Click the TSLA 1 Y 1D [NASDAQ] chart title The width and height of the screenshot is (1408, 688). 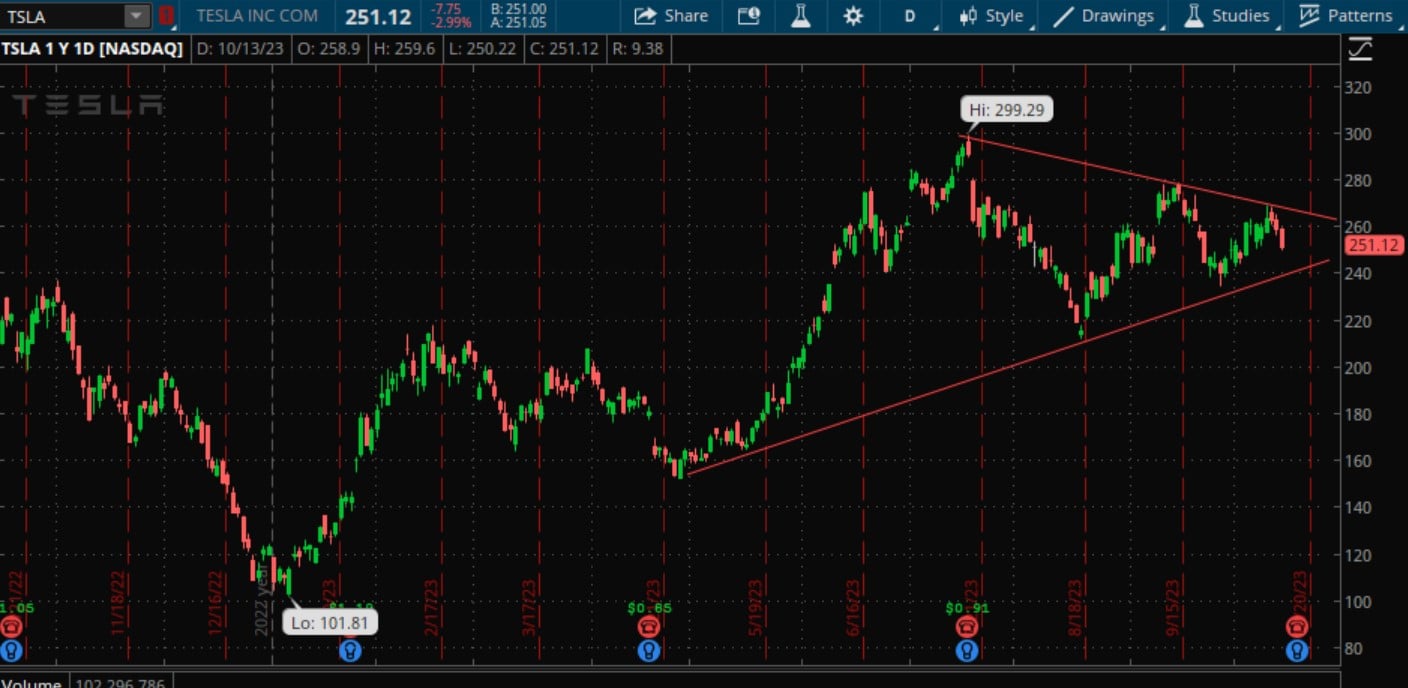(92, 48)
